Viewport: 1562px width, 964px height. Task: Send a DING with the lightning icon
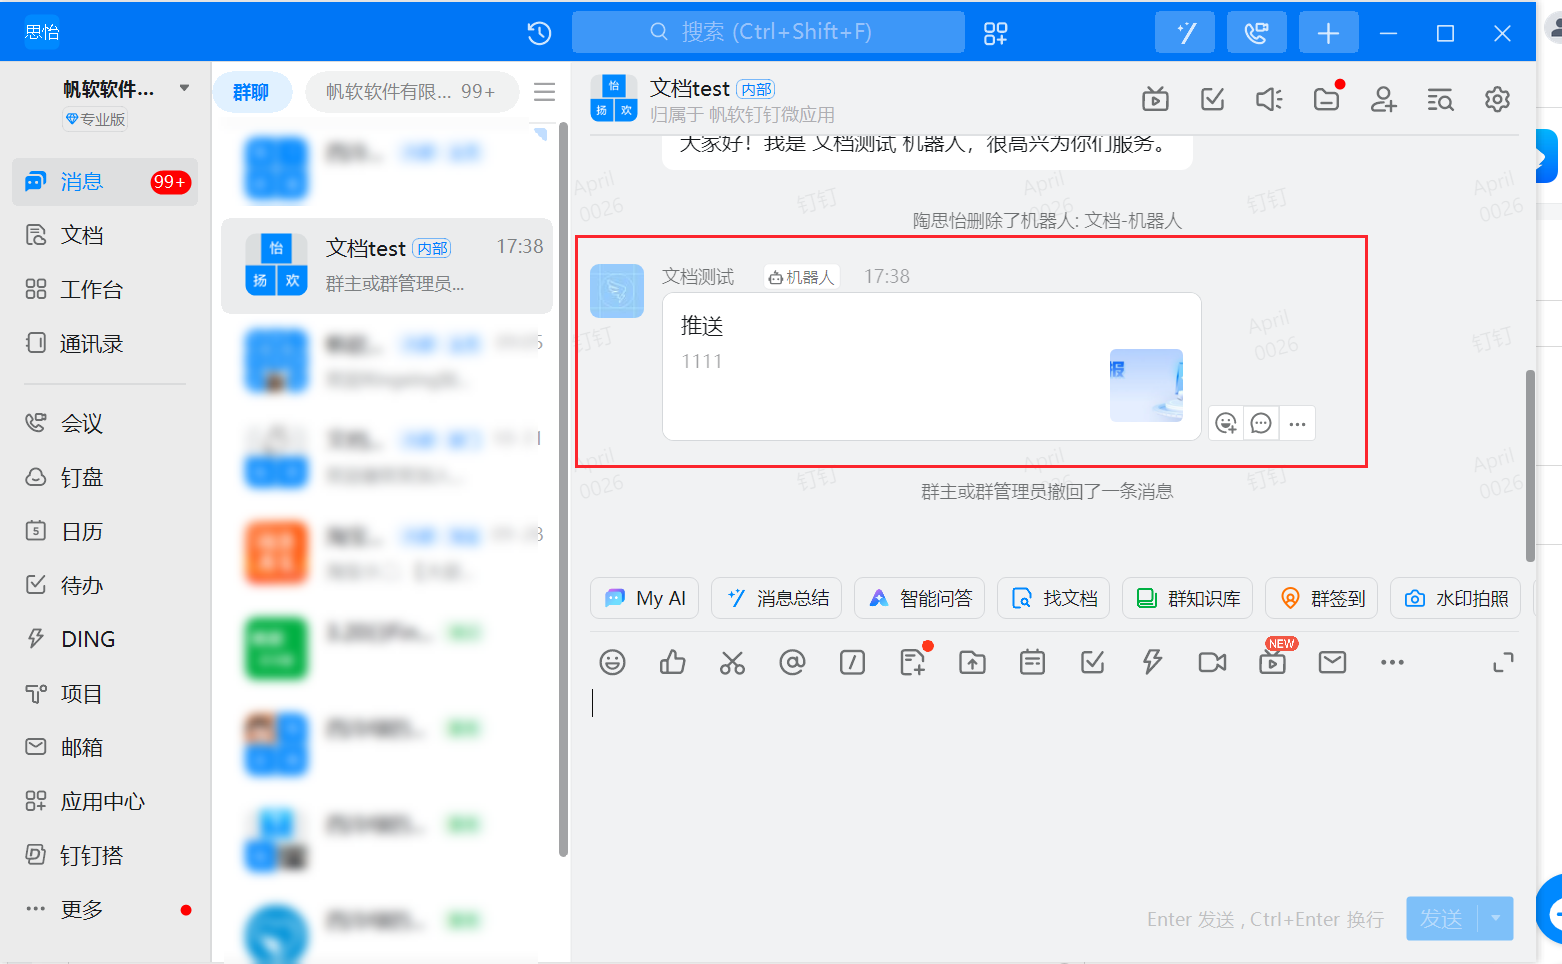click(x=1153, y=662)
